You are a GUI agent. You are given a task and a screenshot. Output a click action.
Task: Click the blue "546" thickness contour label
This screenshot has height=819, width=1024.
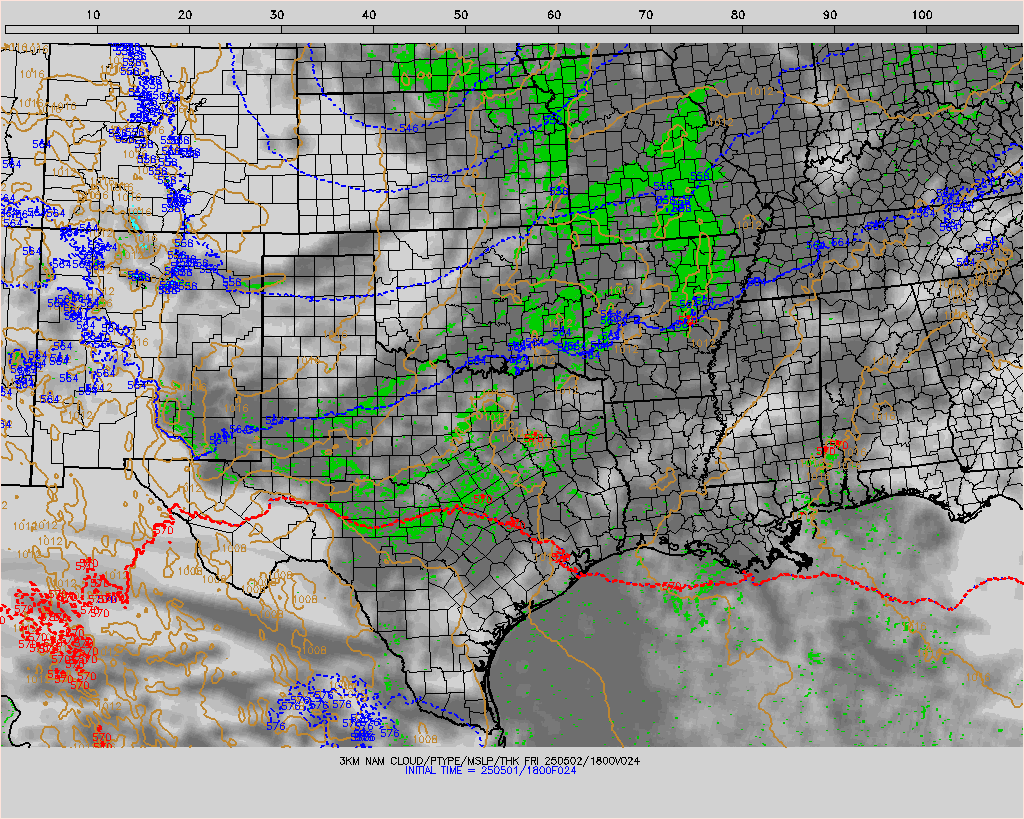click(x=409, y=128)
